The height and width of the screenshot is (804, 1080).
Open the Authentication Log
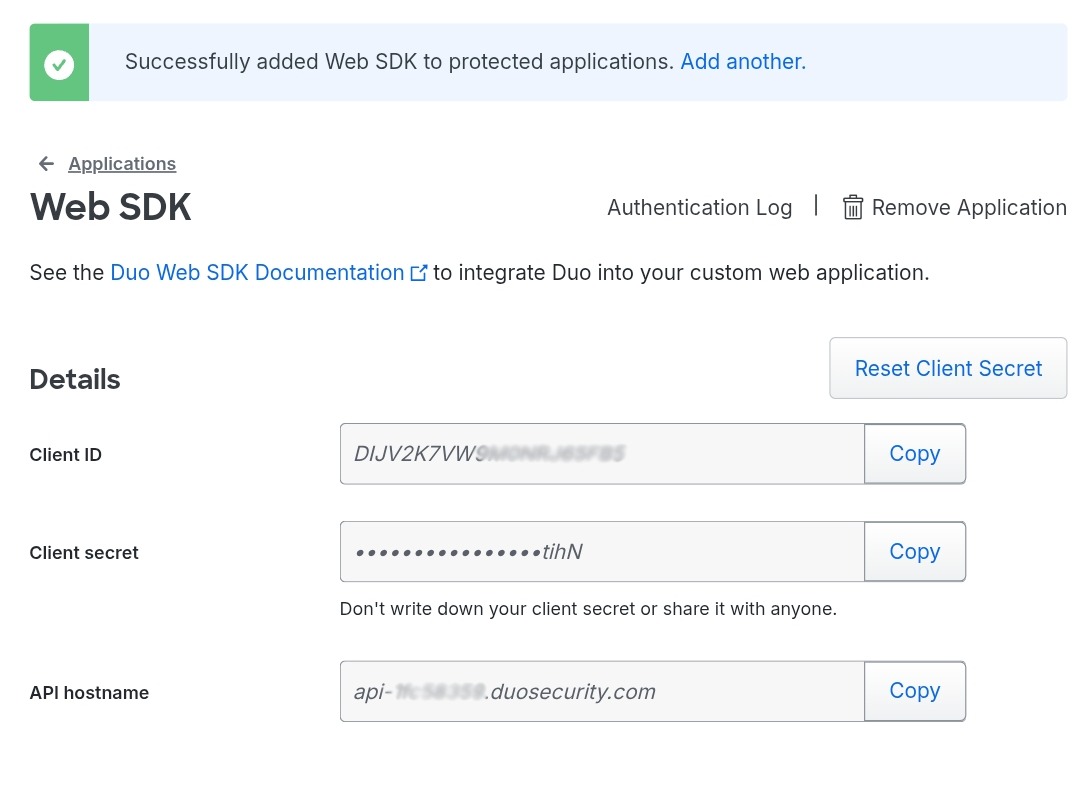pos(699,207)
